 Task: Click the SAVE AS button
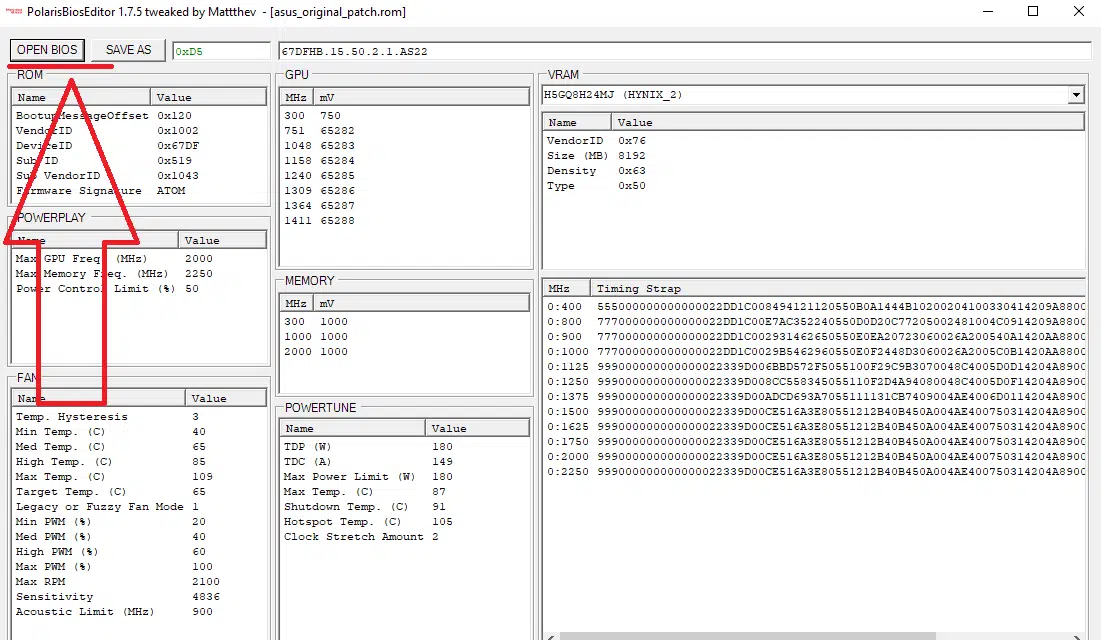point(128,50)
